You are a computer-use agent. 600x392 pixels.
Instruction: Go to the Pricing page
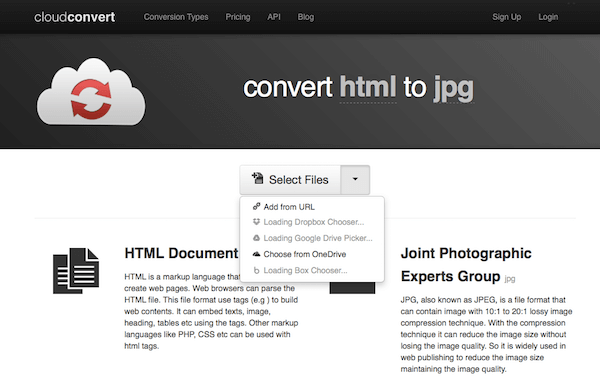[x=238, y=17]
